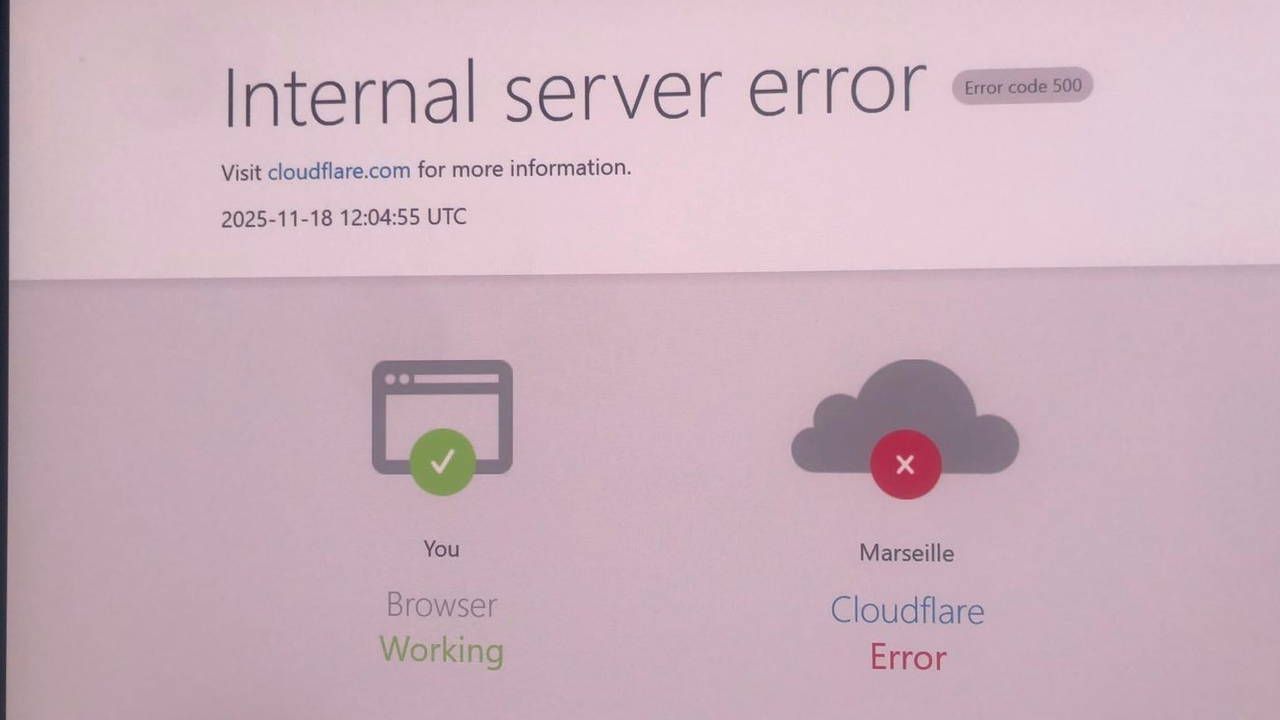Click the browser window icon
Image resolution: width=1280 pixels, height=720 pixels.
click(x=442, y=417)
